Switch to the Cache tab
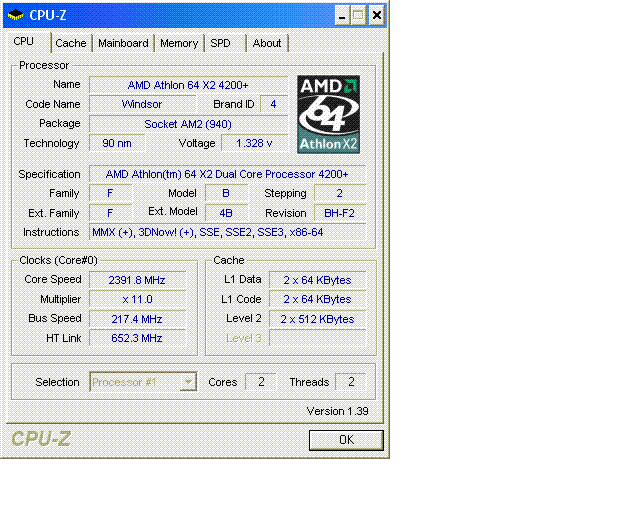The image size is (640, 512). coord(71,43)
